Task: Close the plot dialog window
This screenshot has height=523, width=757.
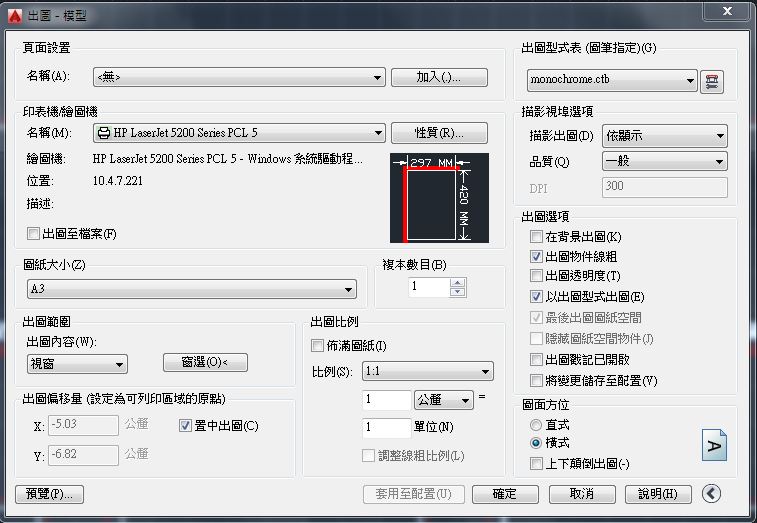Action: (x=727, y=11)
